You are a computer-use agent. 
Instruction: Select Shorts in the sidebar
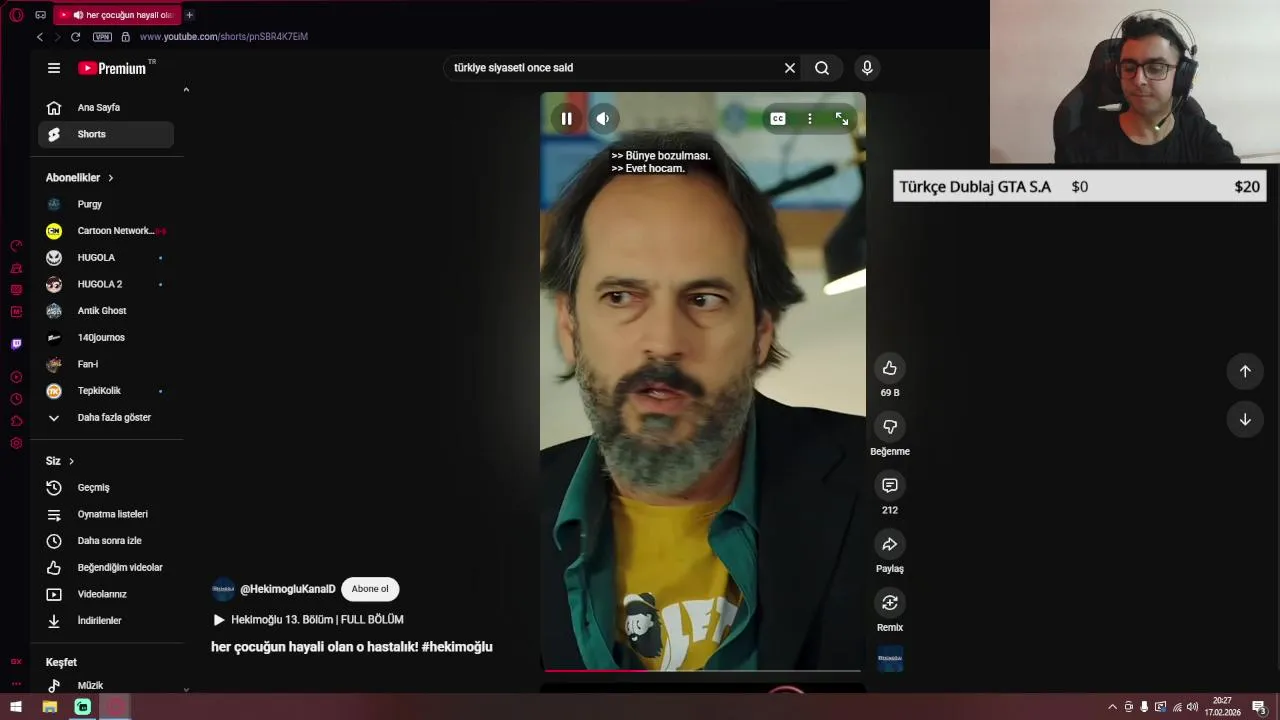tap(106, 134)
